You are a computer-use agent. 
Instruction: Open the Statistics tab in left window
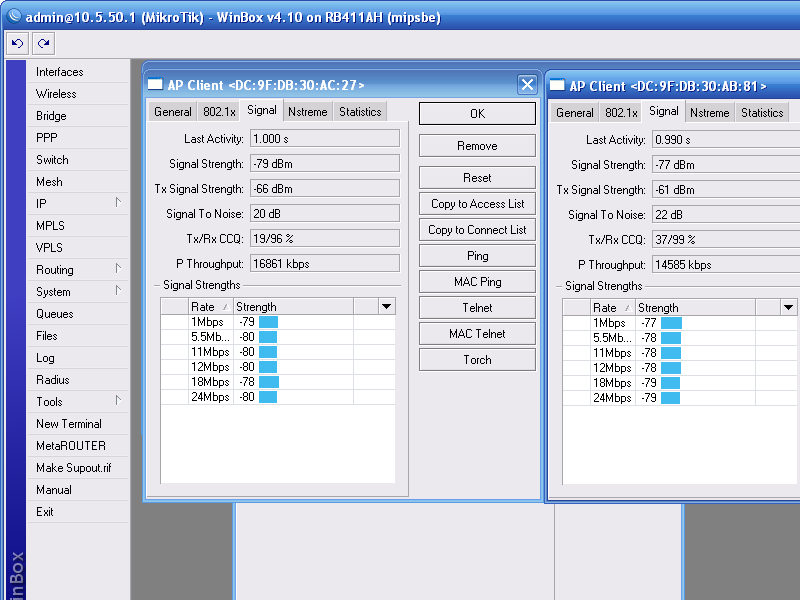[360, 112]
